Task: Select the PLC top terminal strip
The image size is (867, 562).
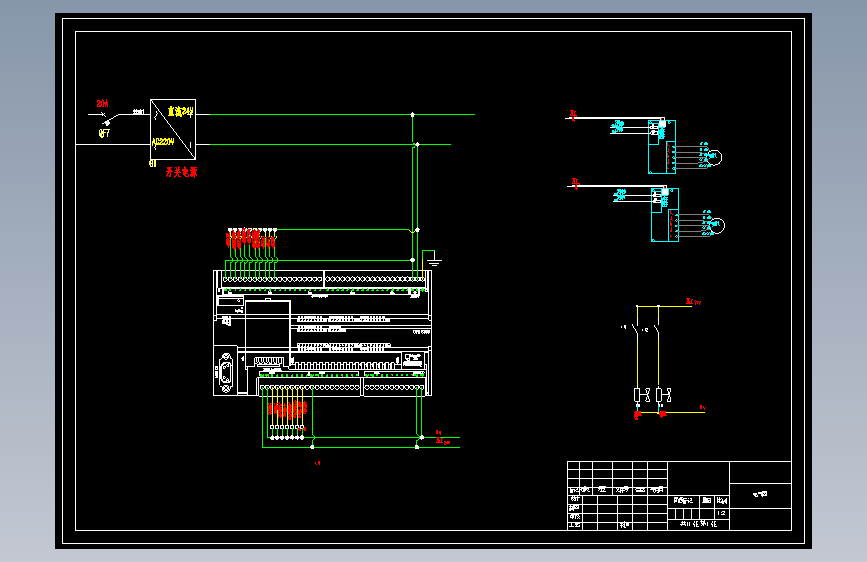Action: (x=323, y=279)
